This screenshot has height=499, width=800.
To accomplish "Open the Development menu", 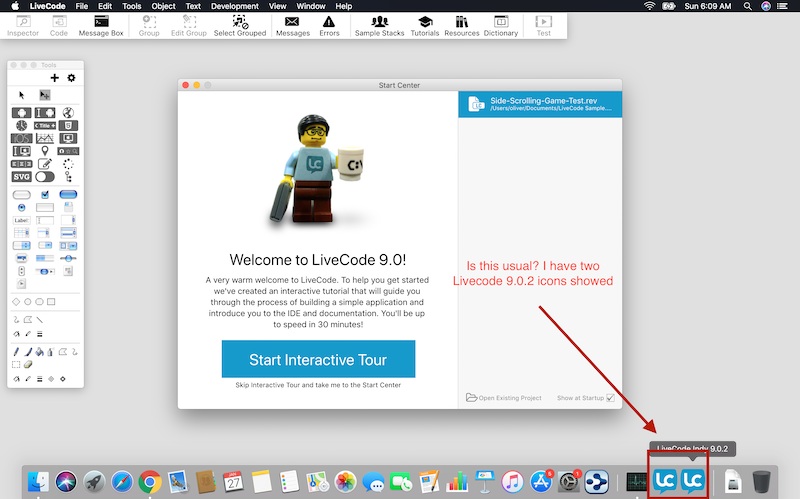I will [235, 6].
